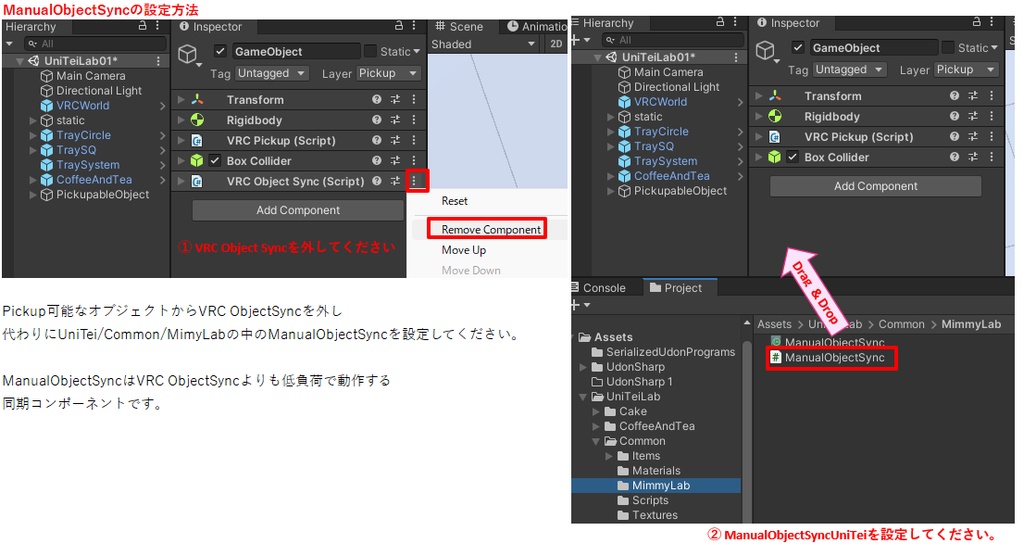The image size is (1024, 556).
Task: Open Rigidbody preset icon in left Inspector
Action: (x=395, y=120)
